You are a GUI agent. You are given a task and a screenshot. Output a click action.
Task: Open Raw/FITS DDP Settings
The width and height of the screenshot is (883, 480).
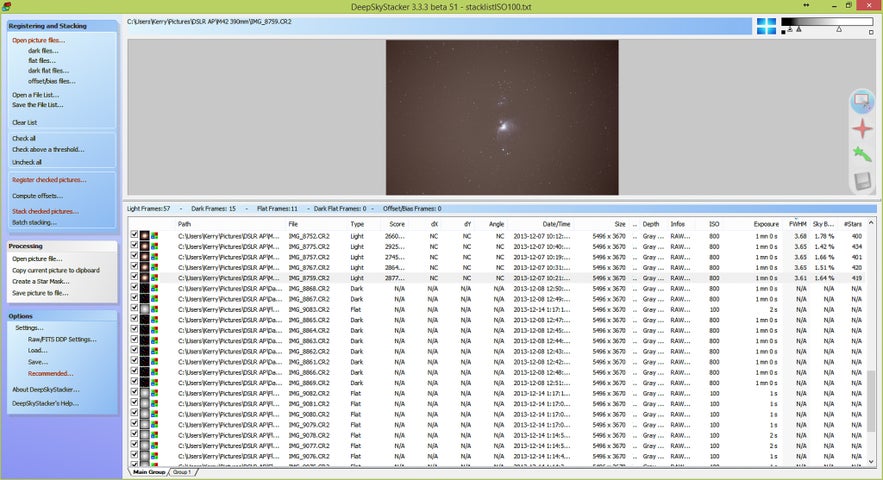coord(62,339)
